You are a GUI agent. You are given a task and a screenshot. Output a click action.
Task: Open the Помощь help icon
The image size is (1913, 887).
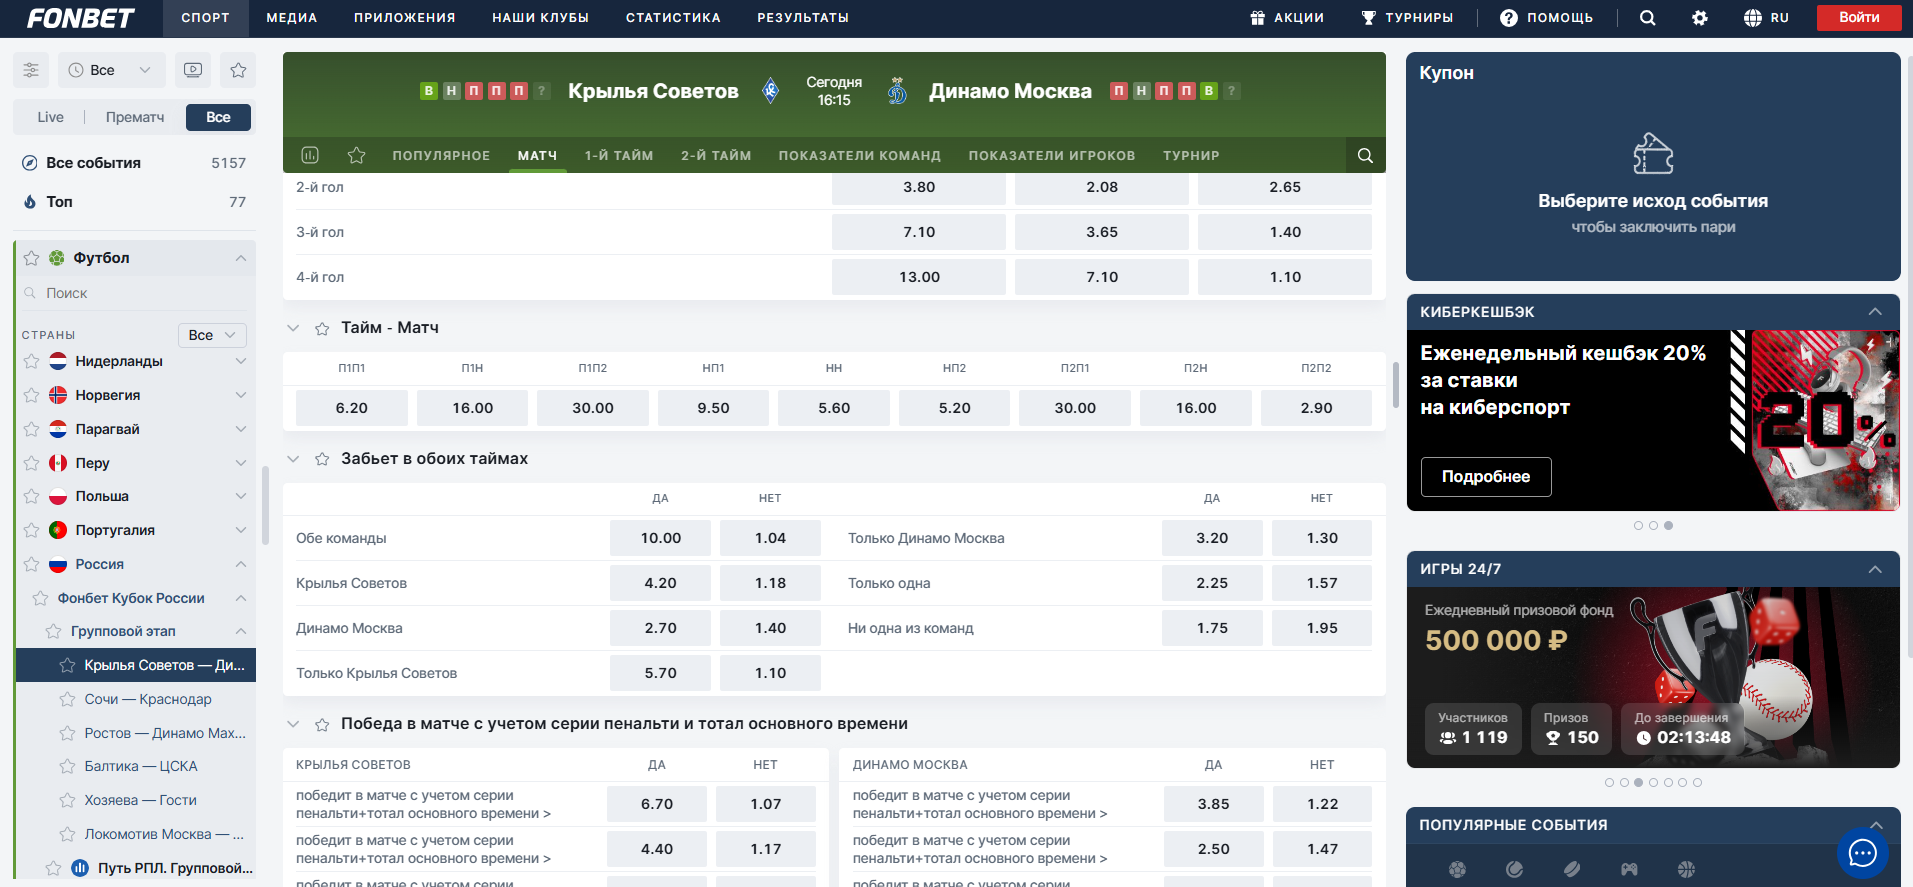pyautogui.click(x=1509, y=18)
